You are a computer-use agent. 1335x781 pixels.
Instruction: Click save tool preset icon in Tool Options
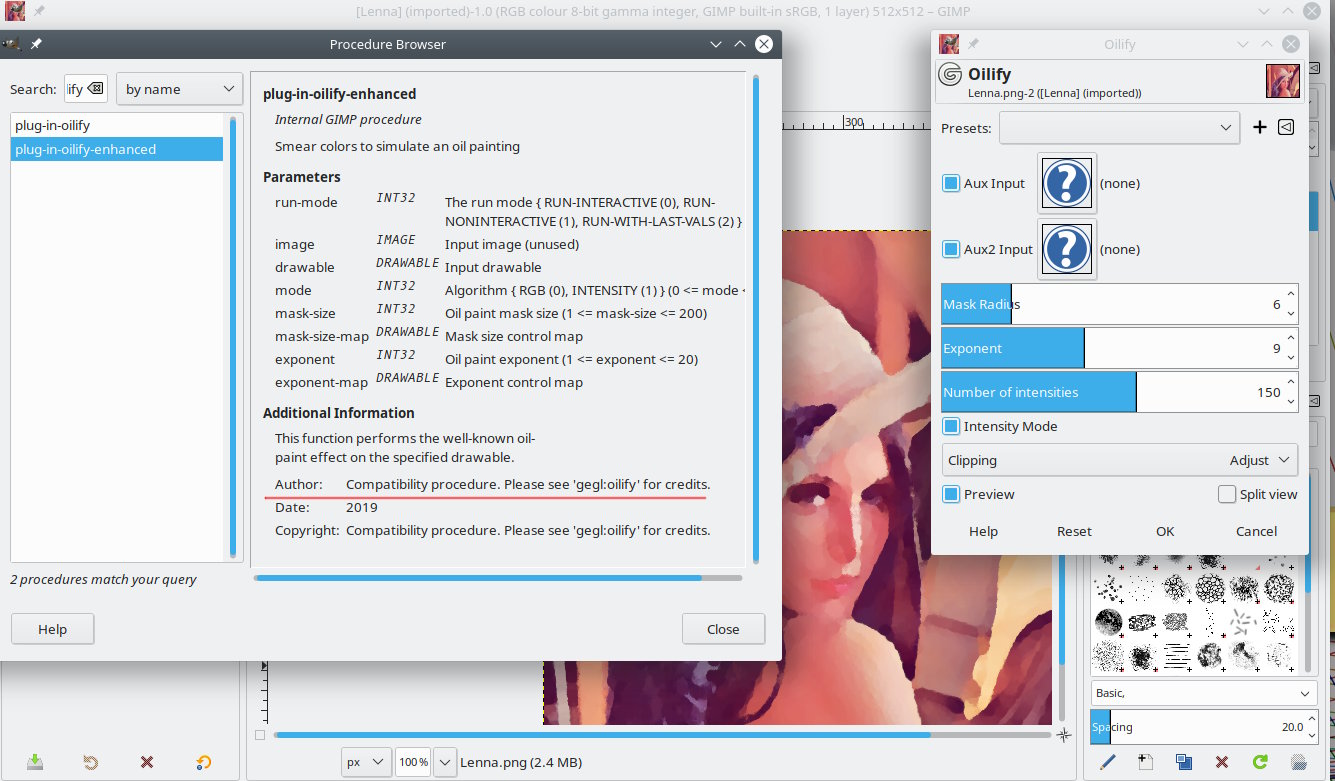pyautogui.click(x=35, y=762)
